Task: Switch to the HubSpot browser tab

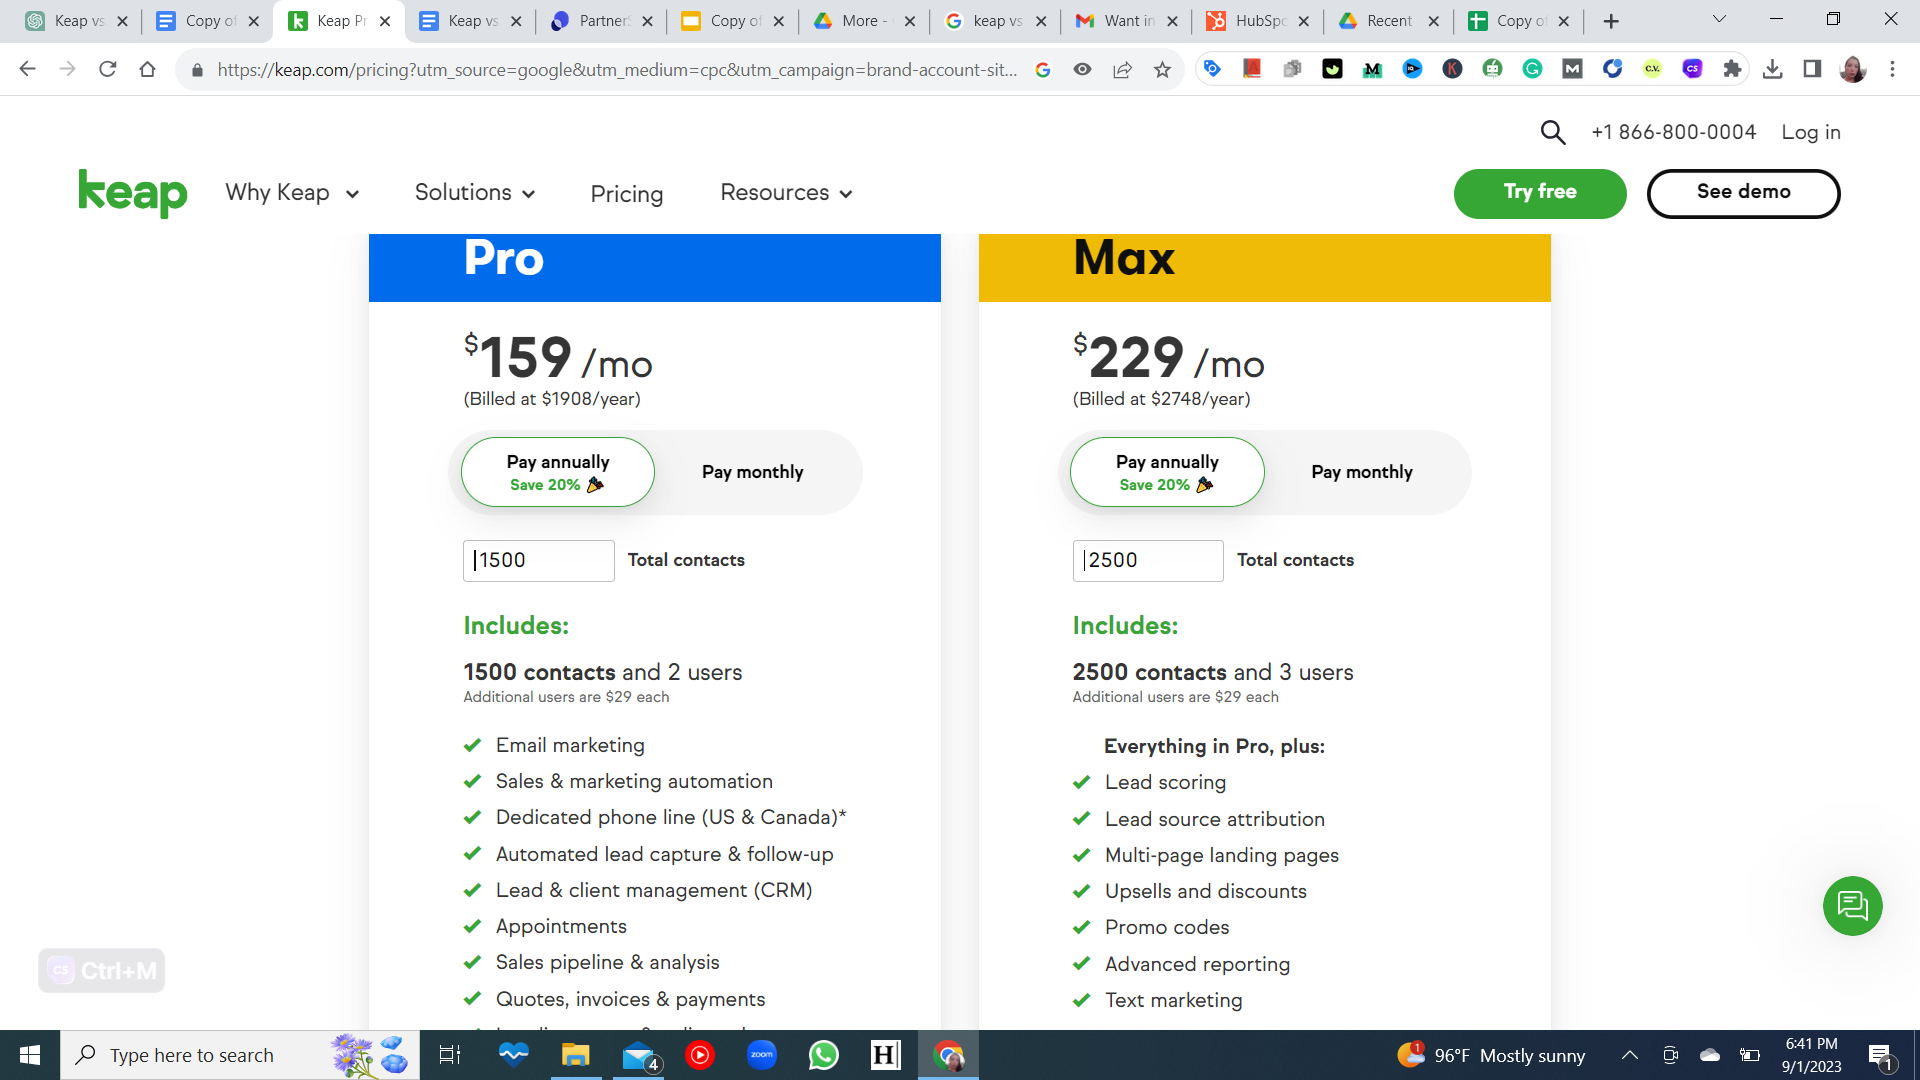Action: [x=1257, y=21]
